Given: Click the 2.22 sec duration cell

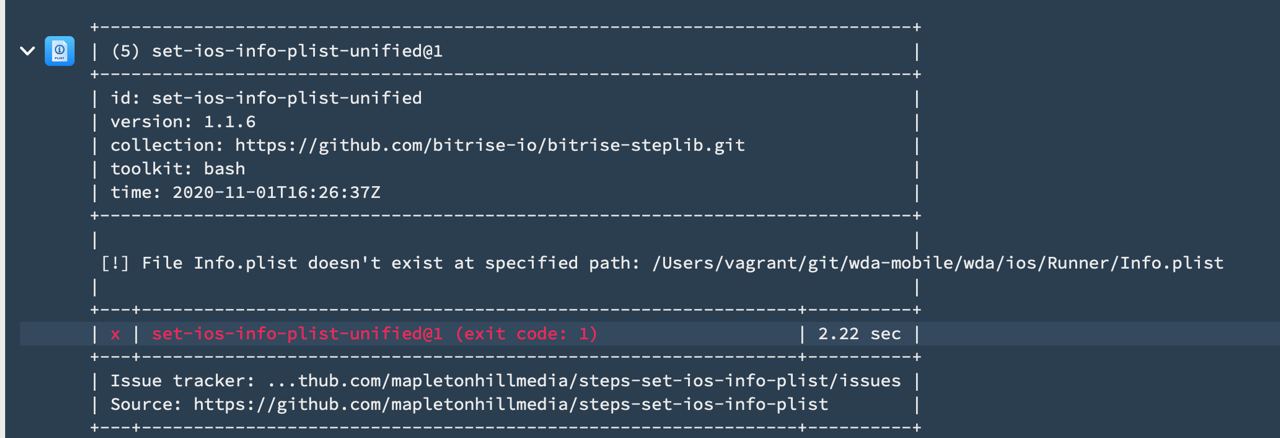Looking at the screenshot, I should [859, 334].
